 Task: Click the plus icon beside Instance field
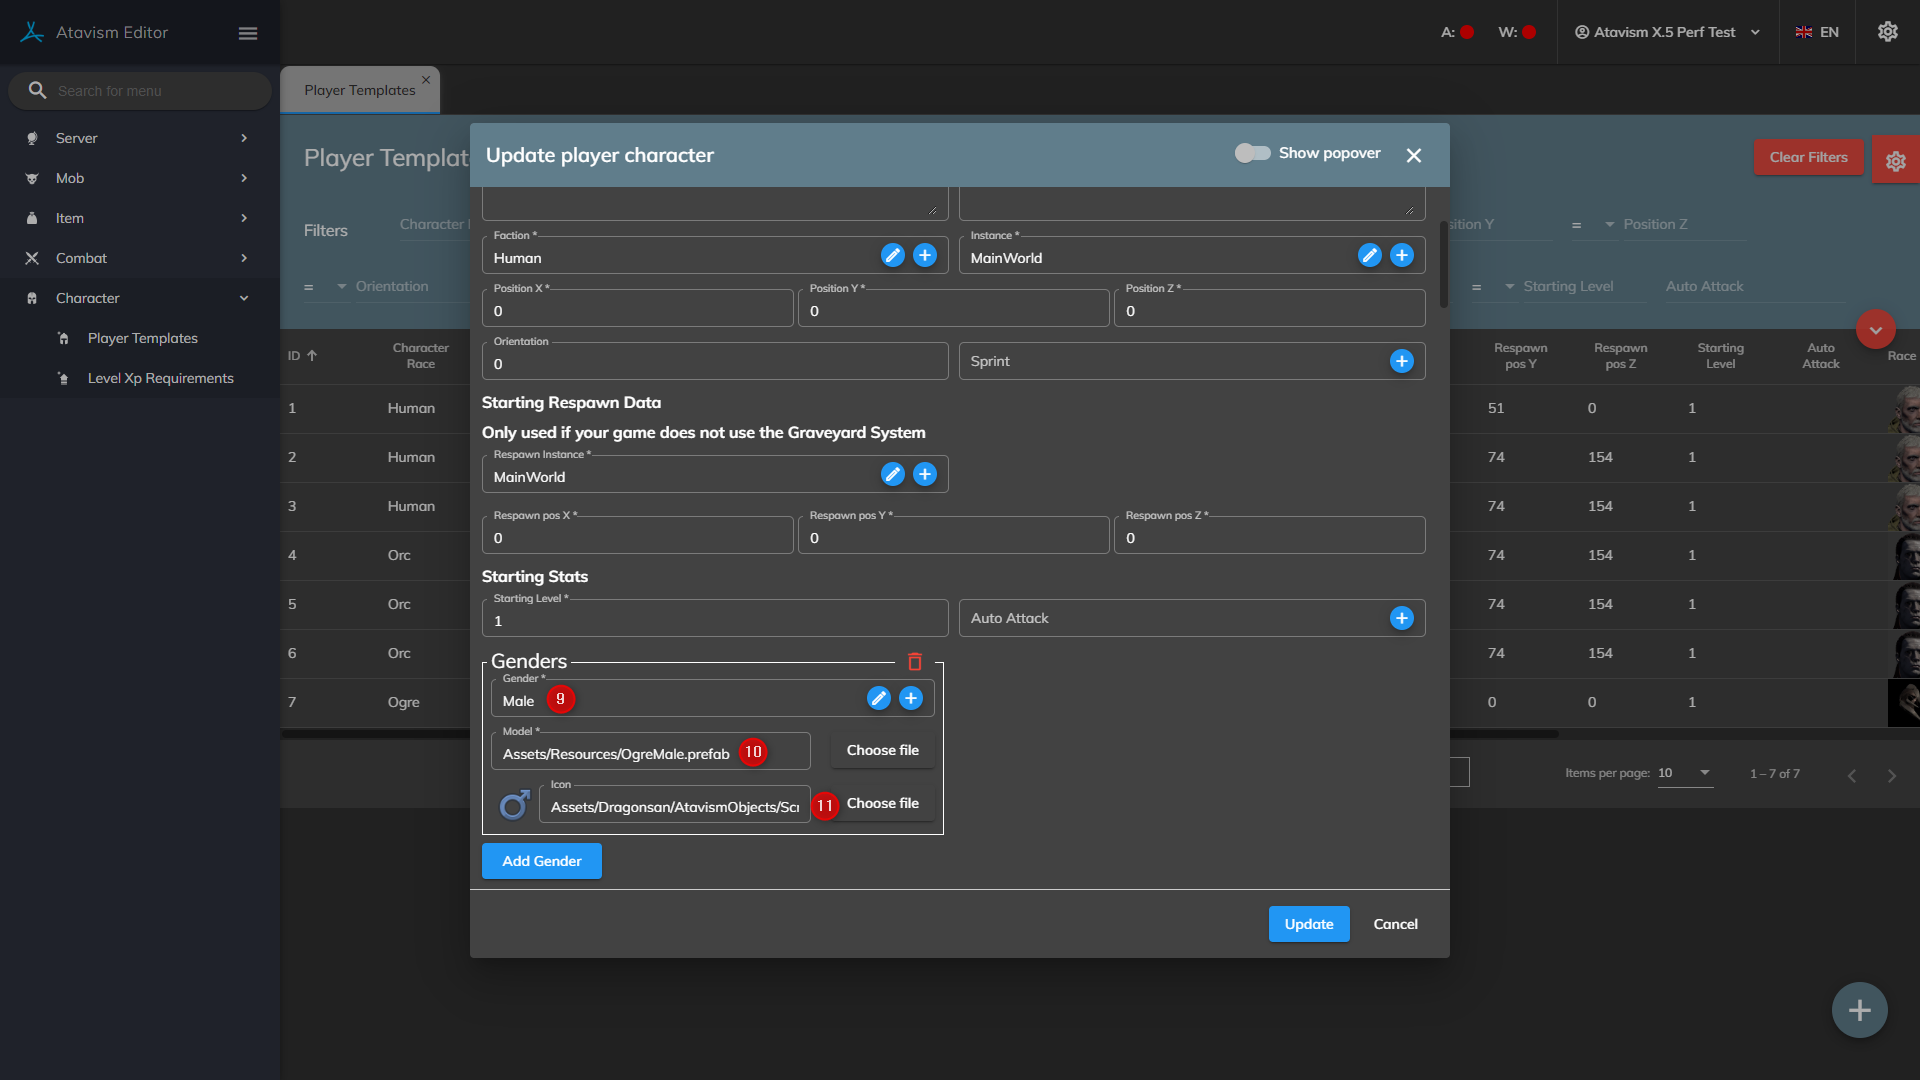(x=1402, y=255)
